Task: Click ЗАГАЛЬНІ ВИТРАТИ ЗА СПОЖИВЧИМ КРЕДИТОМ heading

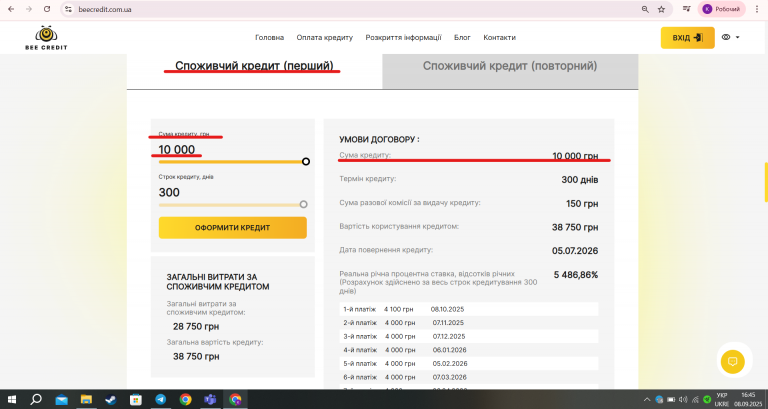Action: [x=218, y=282]
